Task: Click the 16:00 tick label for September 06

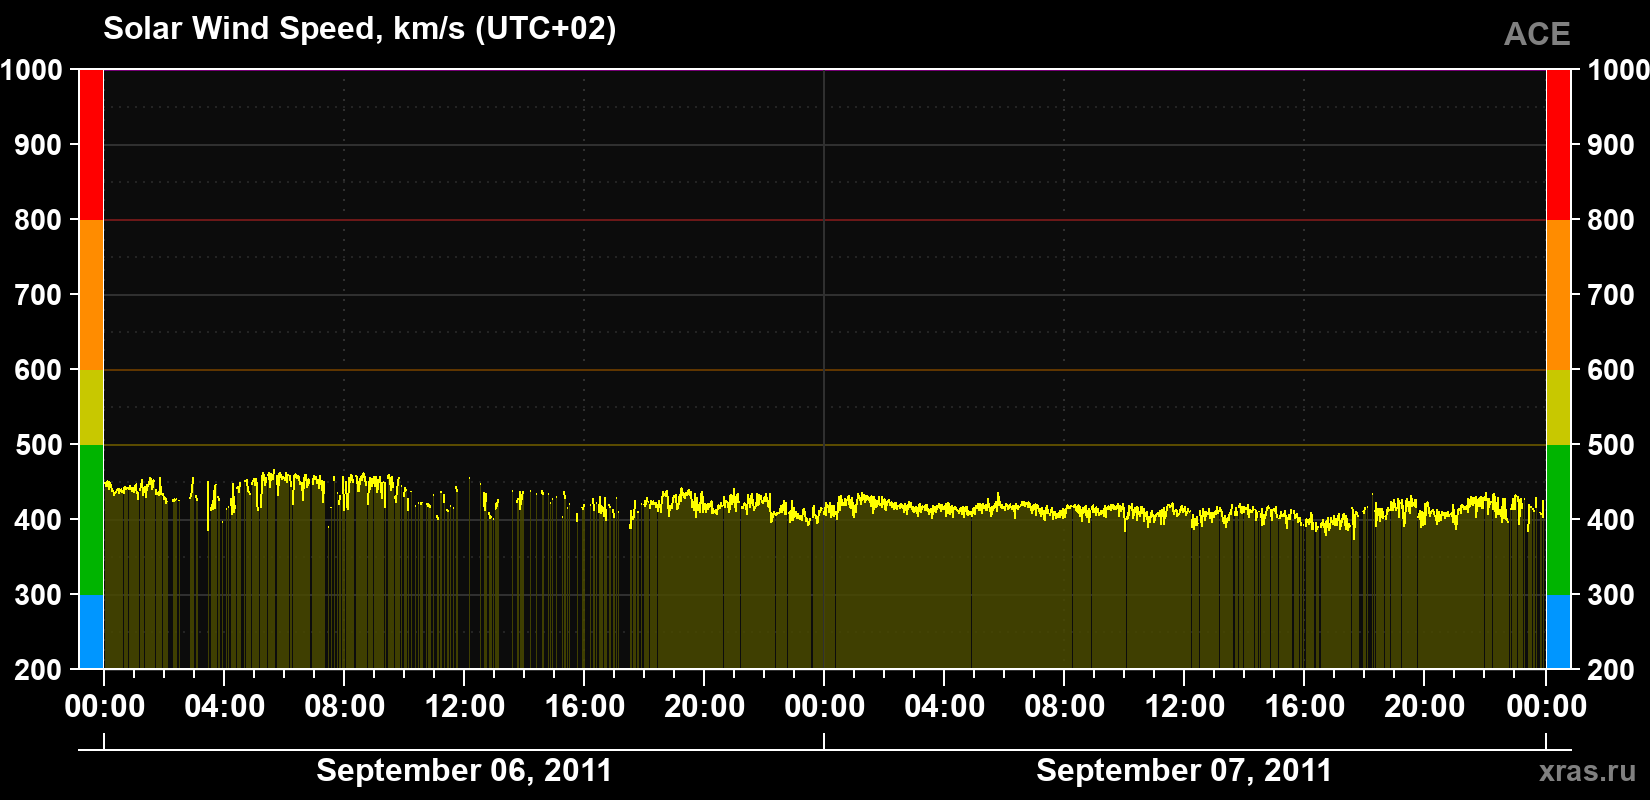Action: (585, 707)
